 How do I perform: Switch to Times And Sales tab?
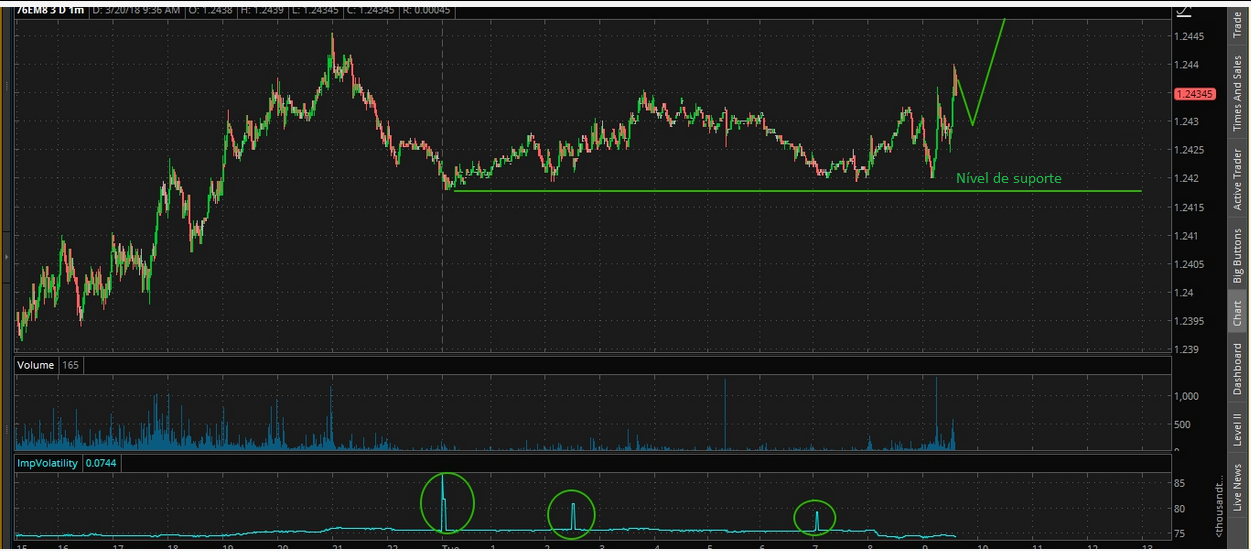tap(1237, 90)
